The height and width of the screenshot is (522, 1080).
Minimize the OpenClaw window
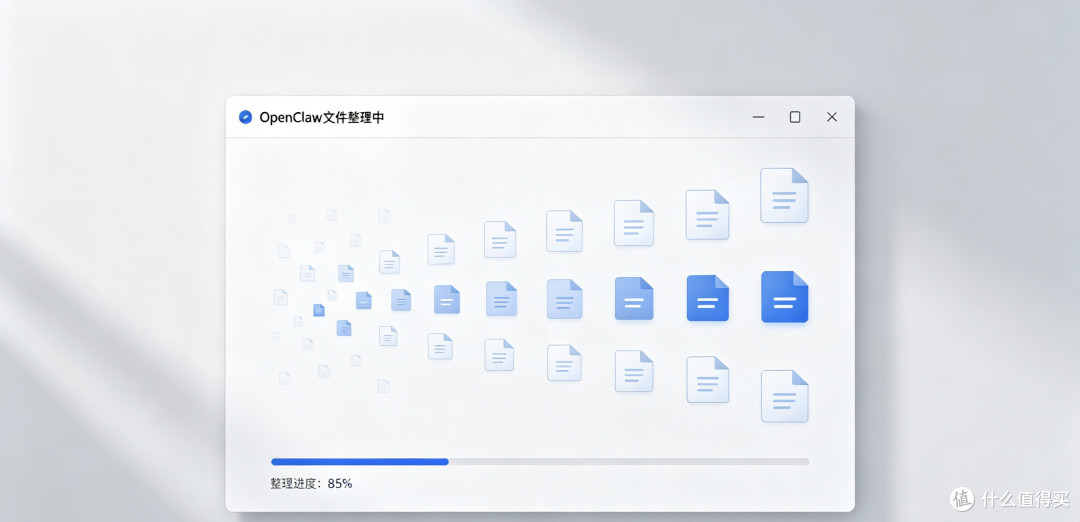tap(758, 117)
